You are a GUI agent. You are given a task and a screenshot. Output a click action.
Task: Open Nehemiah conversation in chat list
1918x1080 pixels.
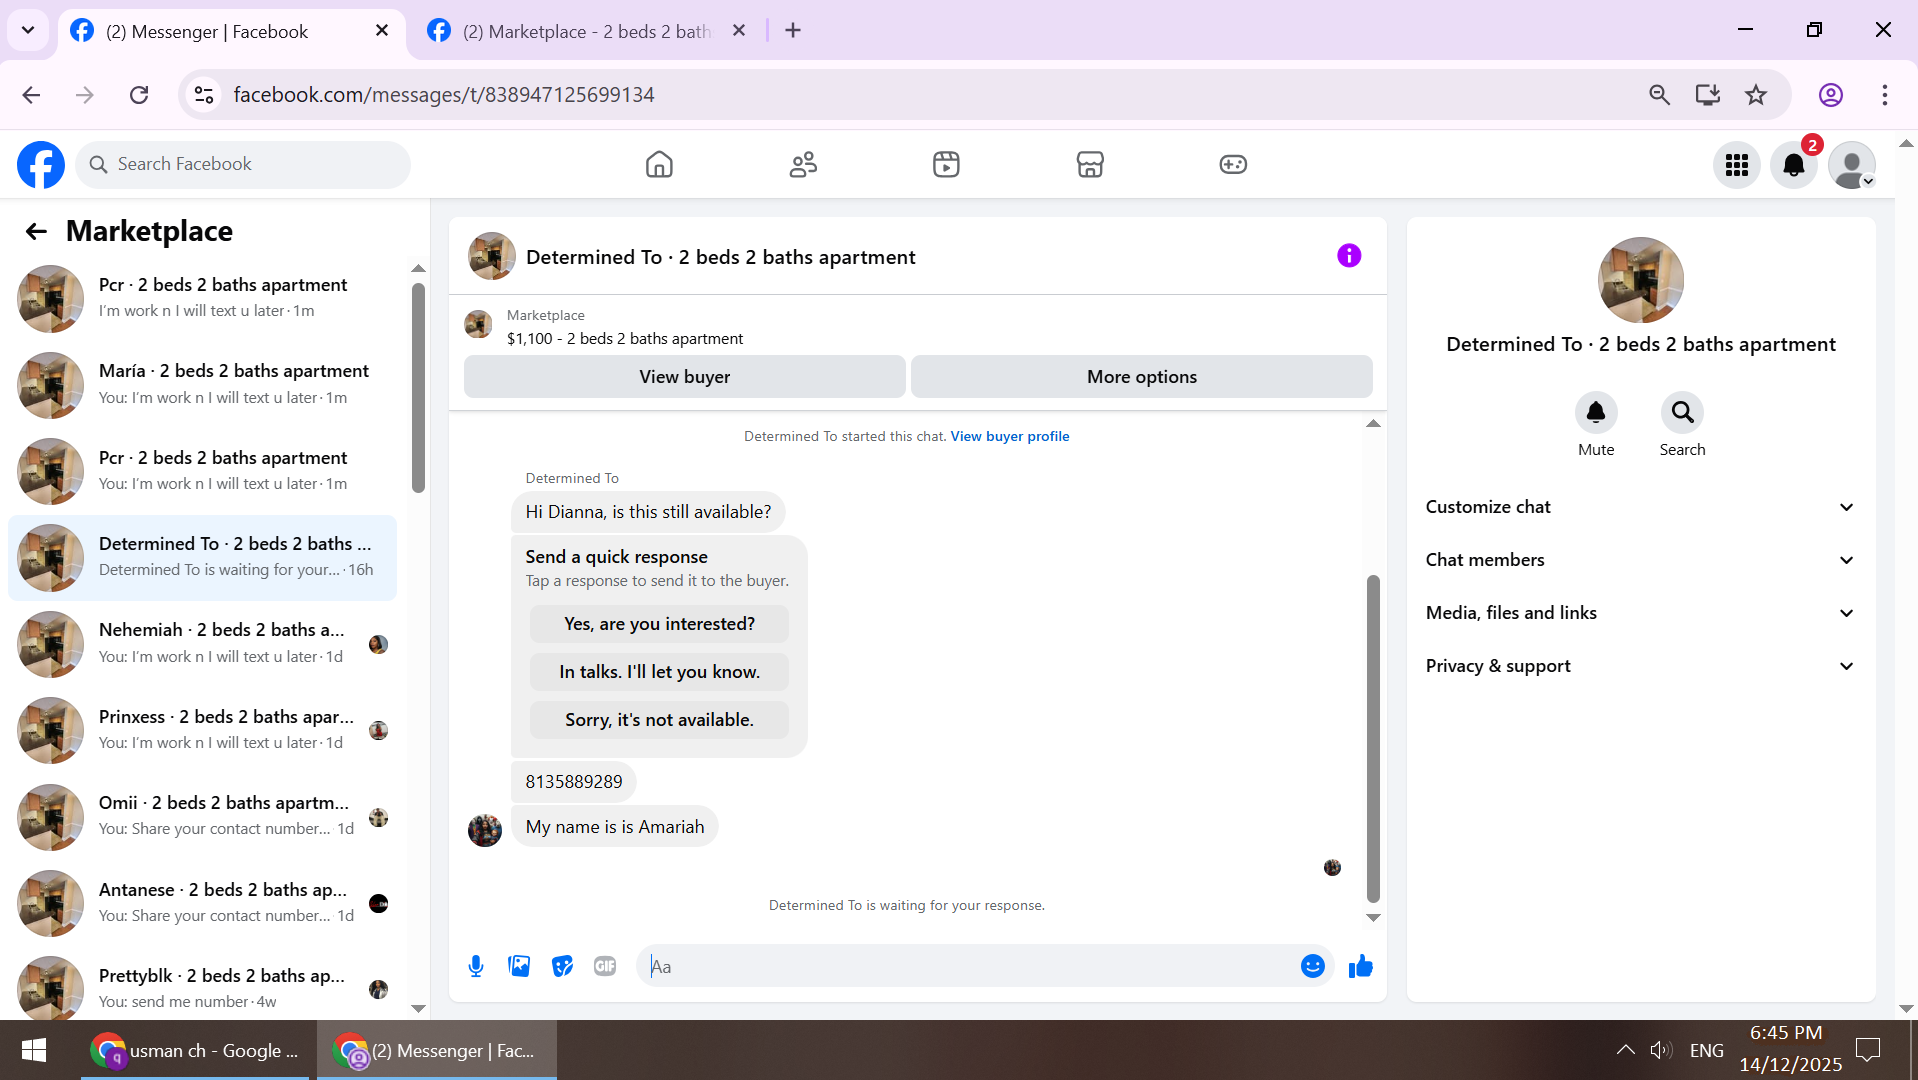tap(203, 644)
